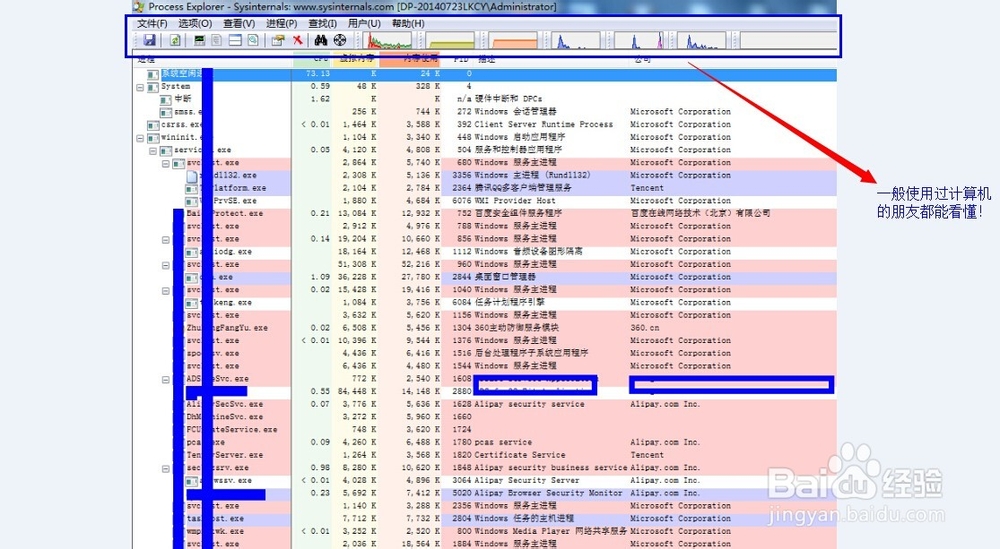Click 'Client Server Runtime Process' description
This screenshot has width=1000, height=549.
coord(543,124)
